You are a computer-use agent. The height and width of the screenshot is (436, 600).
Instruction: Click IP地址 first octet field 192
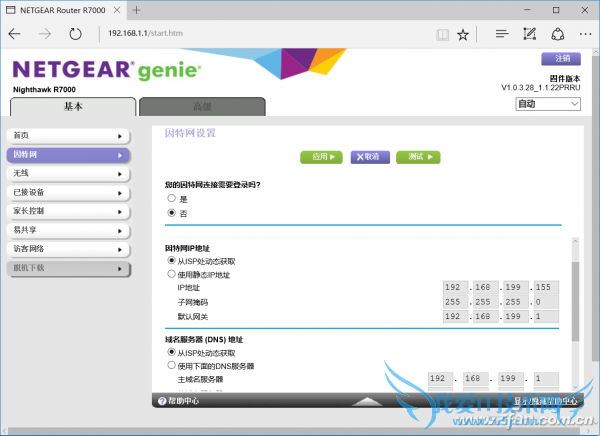455,287
